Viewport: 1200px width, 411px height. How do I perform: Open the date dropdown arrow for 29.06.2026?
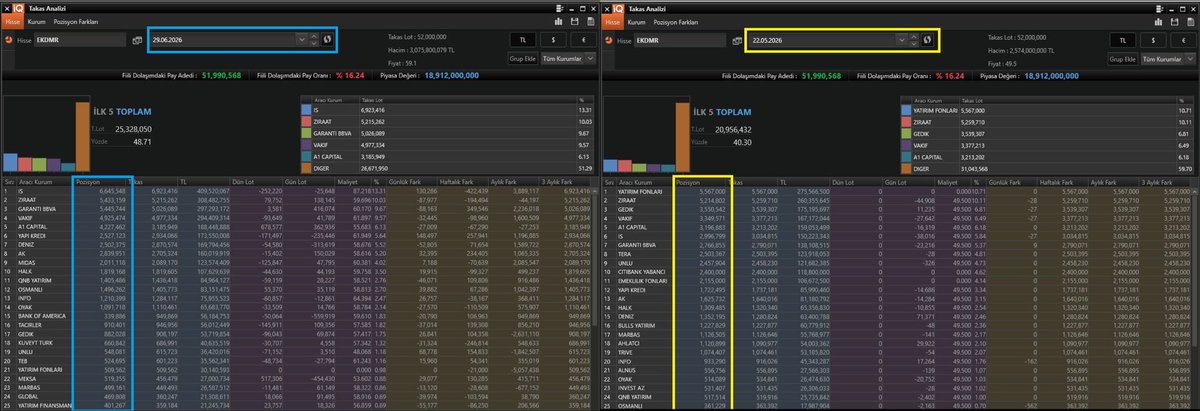[x=301, y=39]
